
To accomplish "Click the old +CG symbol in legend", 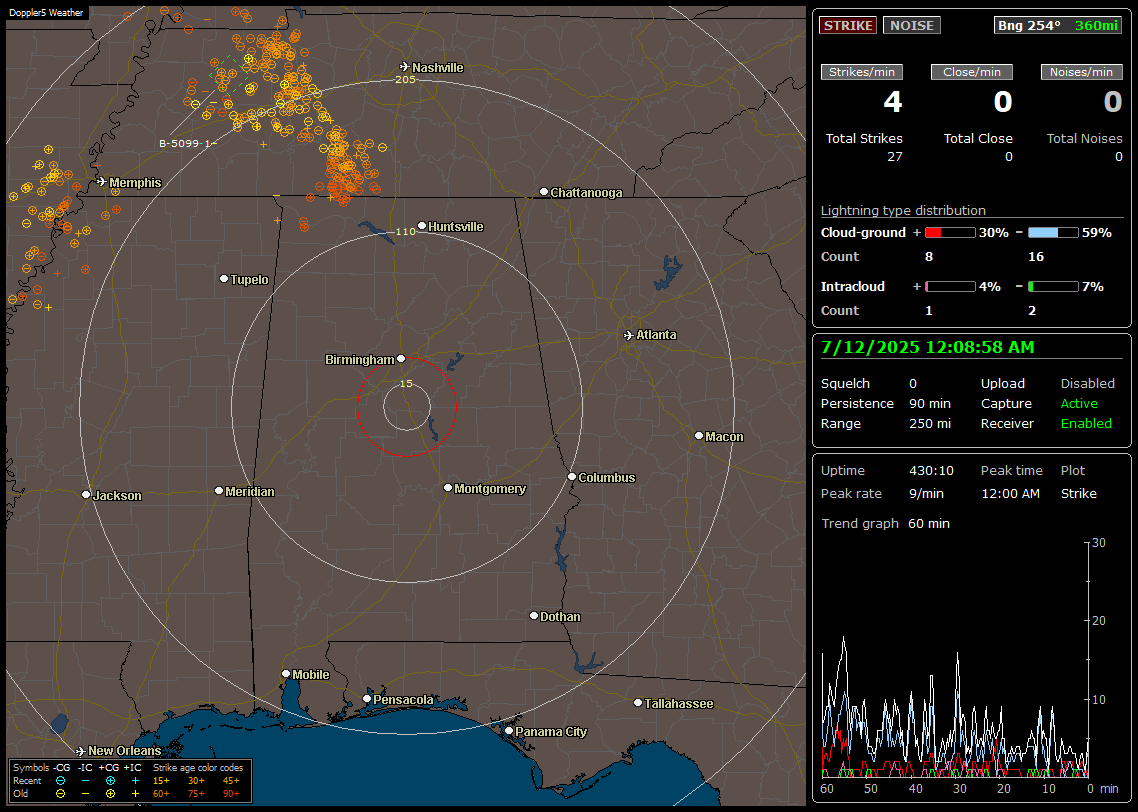I will [110, 794].
